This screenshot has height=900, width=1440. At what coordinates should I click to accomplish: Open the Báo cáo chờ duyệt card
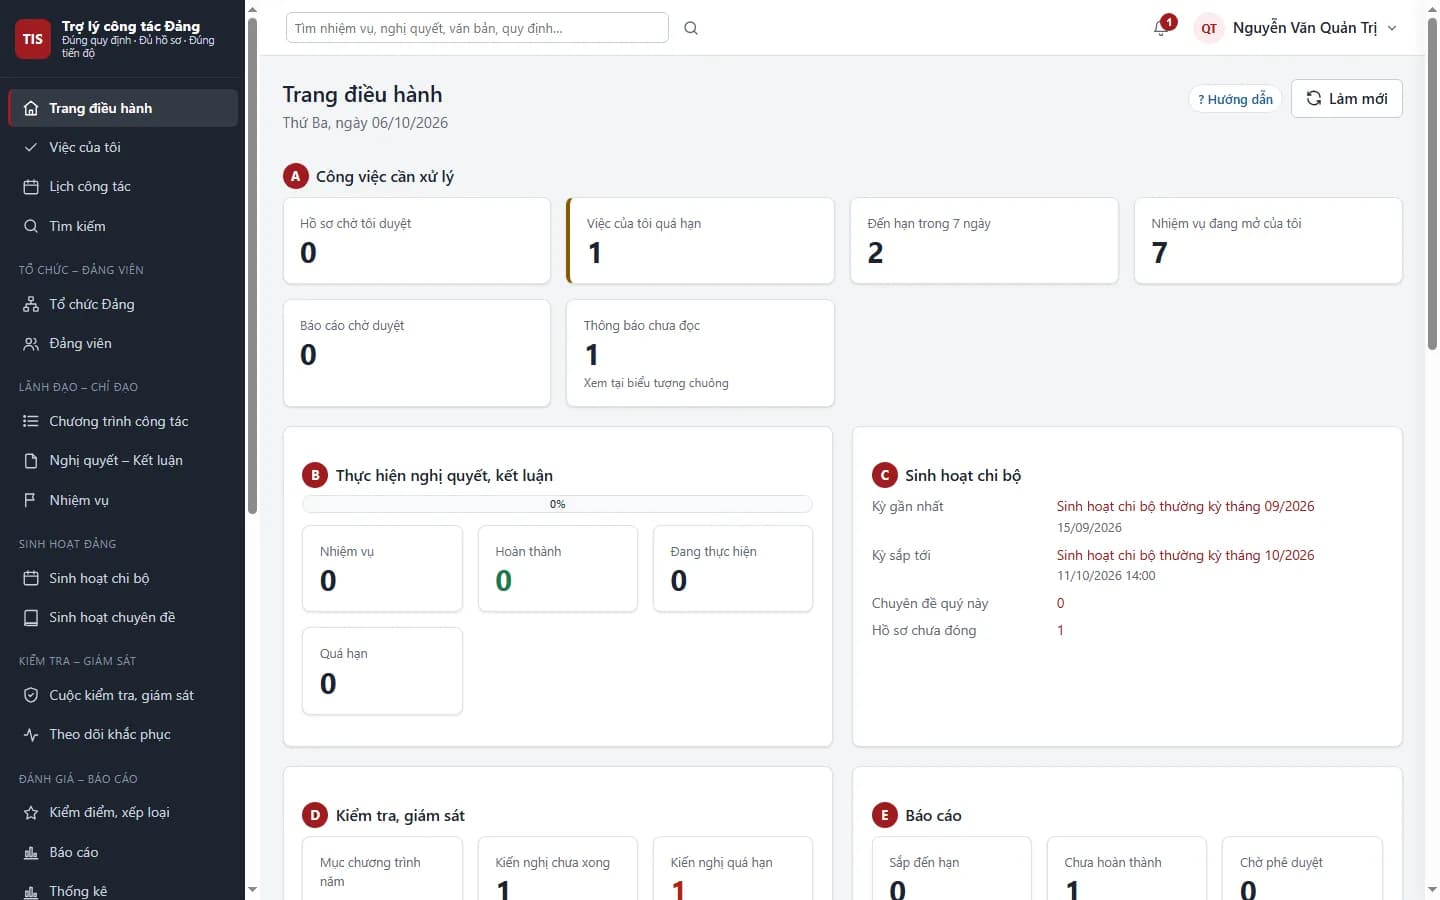click(417, 353)
